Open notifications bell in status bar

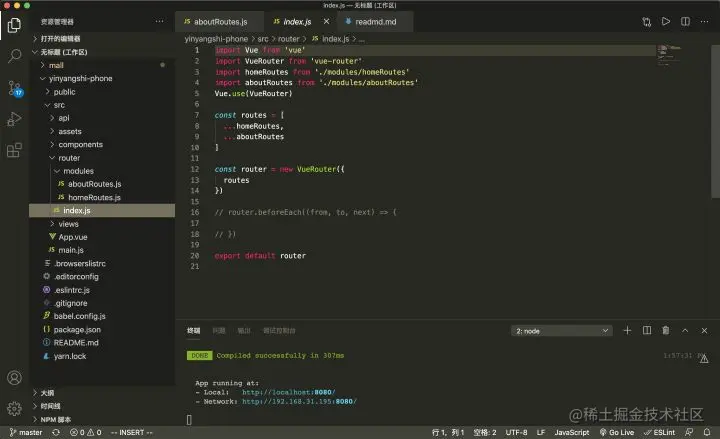tap(707, 433)
